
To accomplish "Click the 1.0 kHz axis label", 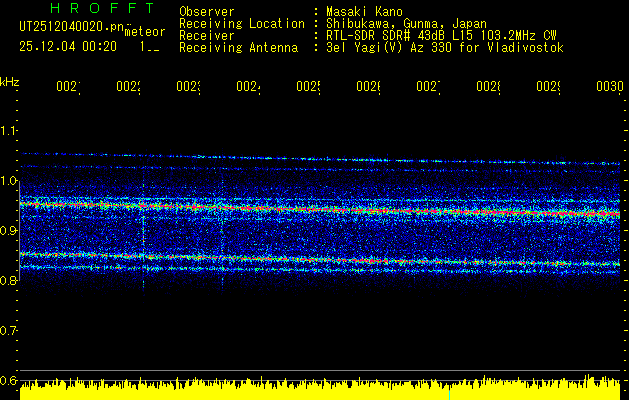I will coord(8,181).
